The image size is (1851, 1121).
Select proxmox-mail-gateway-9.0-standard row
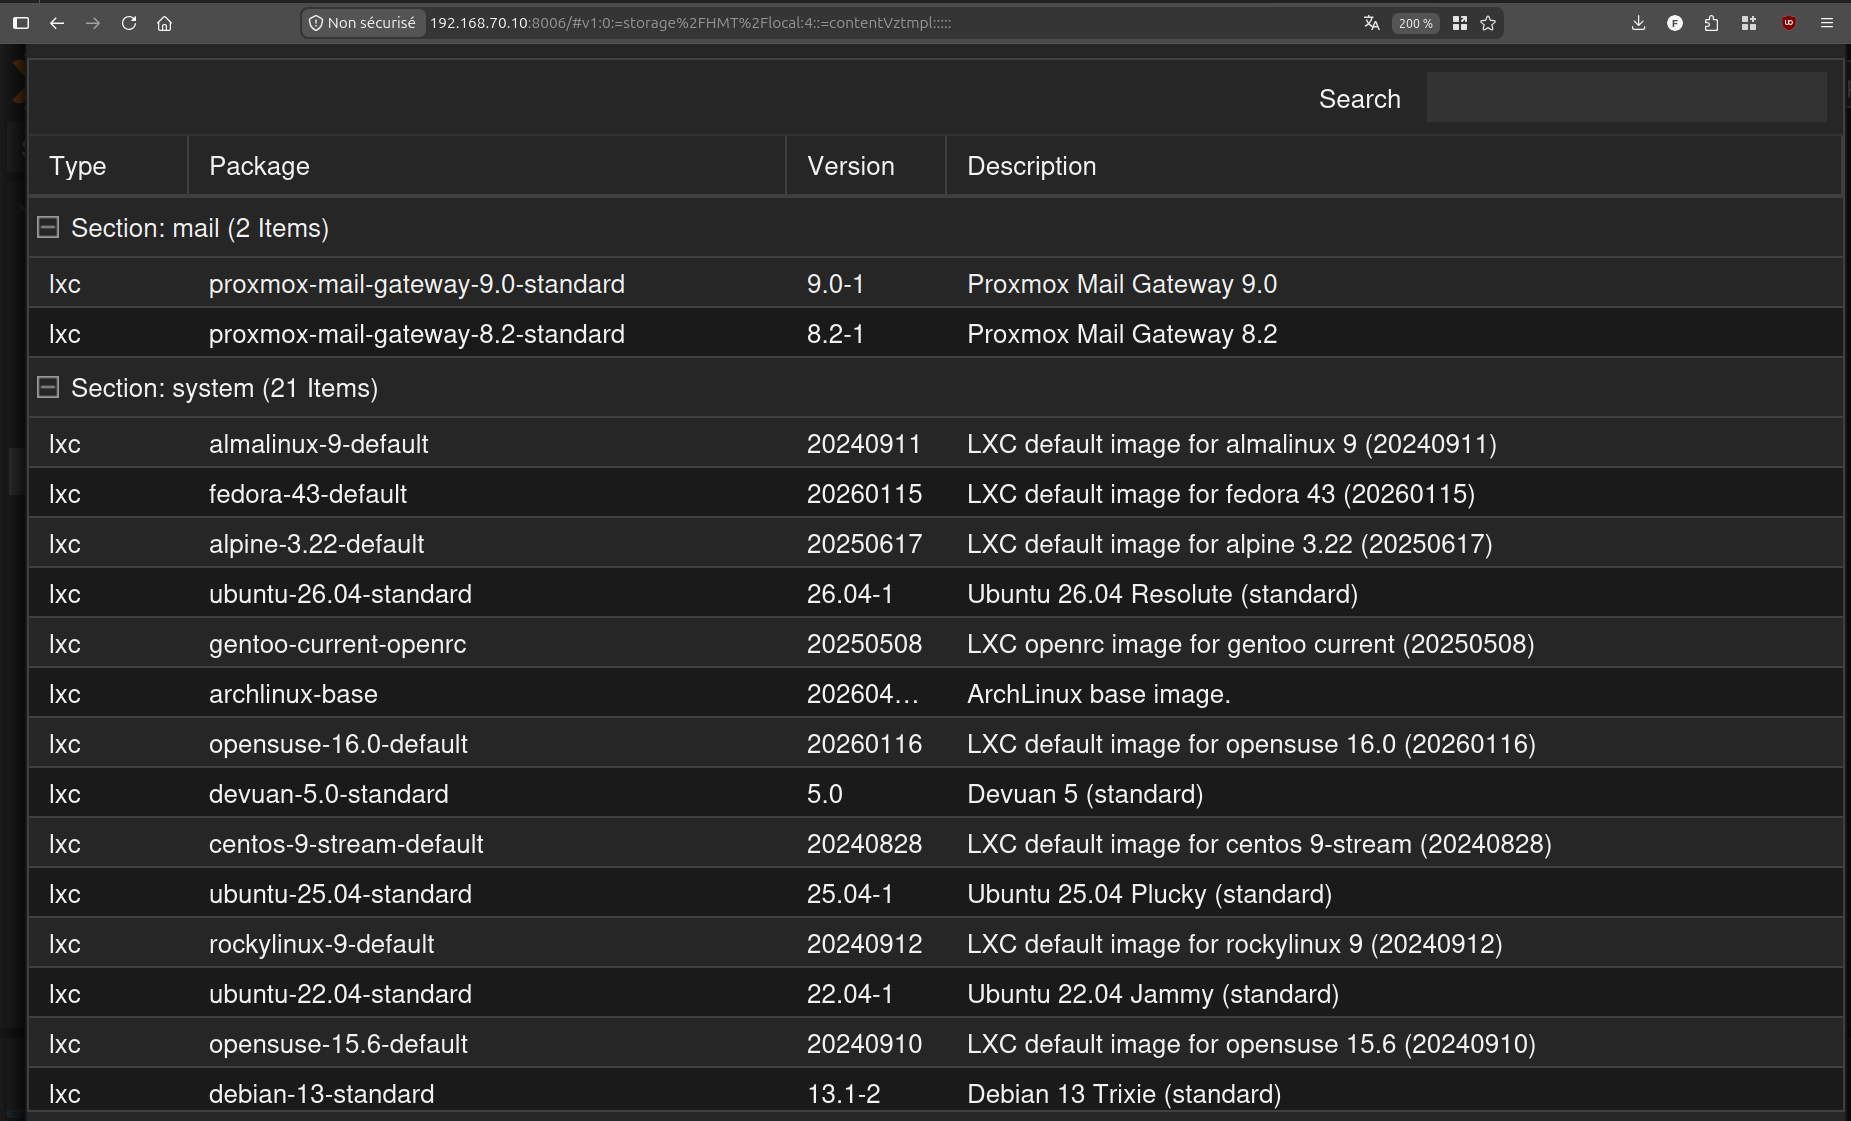pyautogui.click(x=935, y=284)
